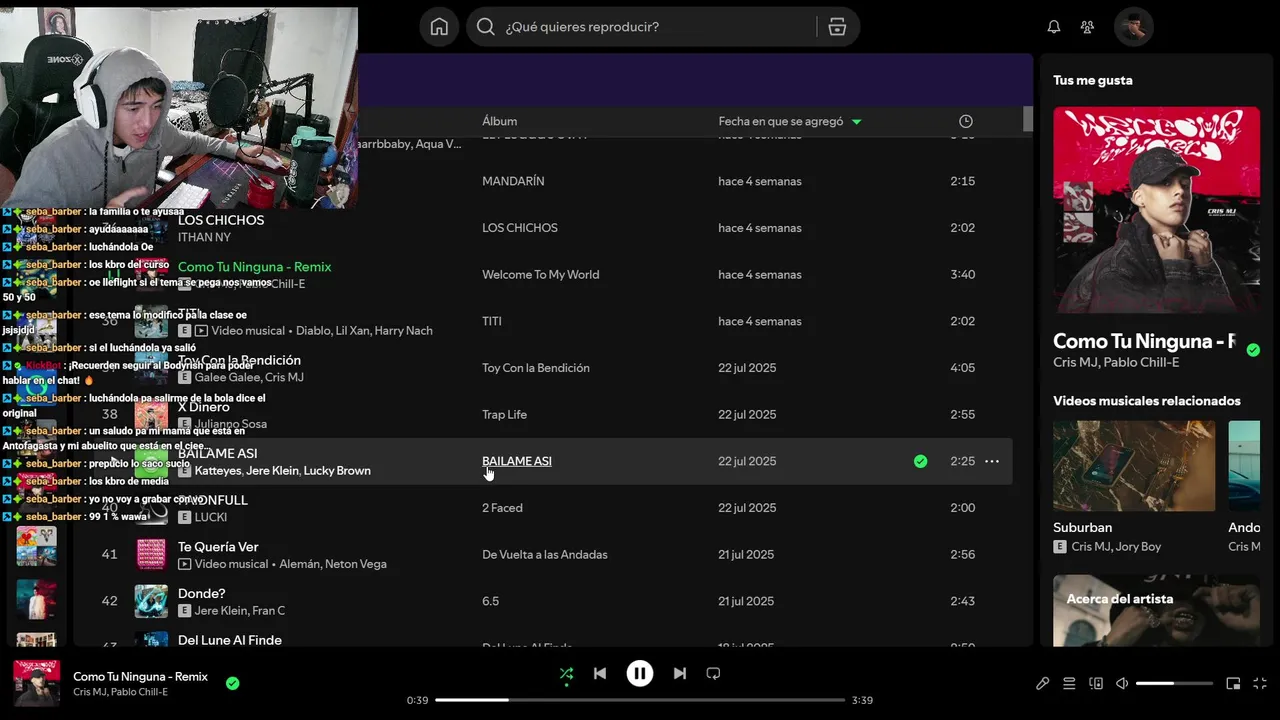Open album Welcome To My World

pos(541,274)
